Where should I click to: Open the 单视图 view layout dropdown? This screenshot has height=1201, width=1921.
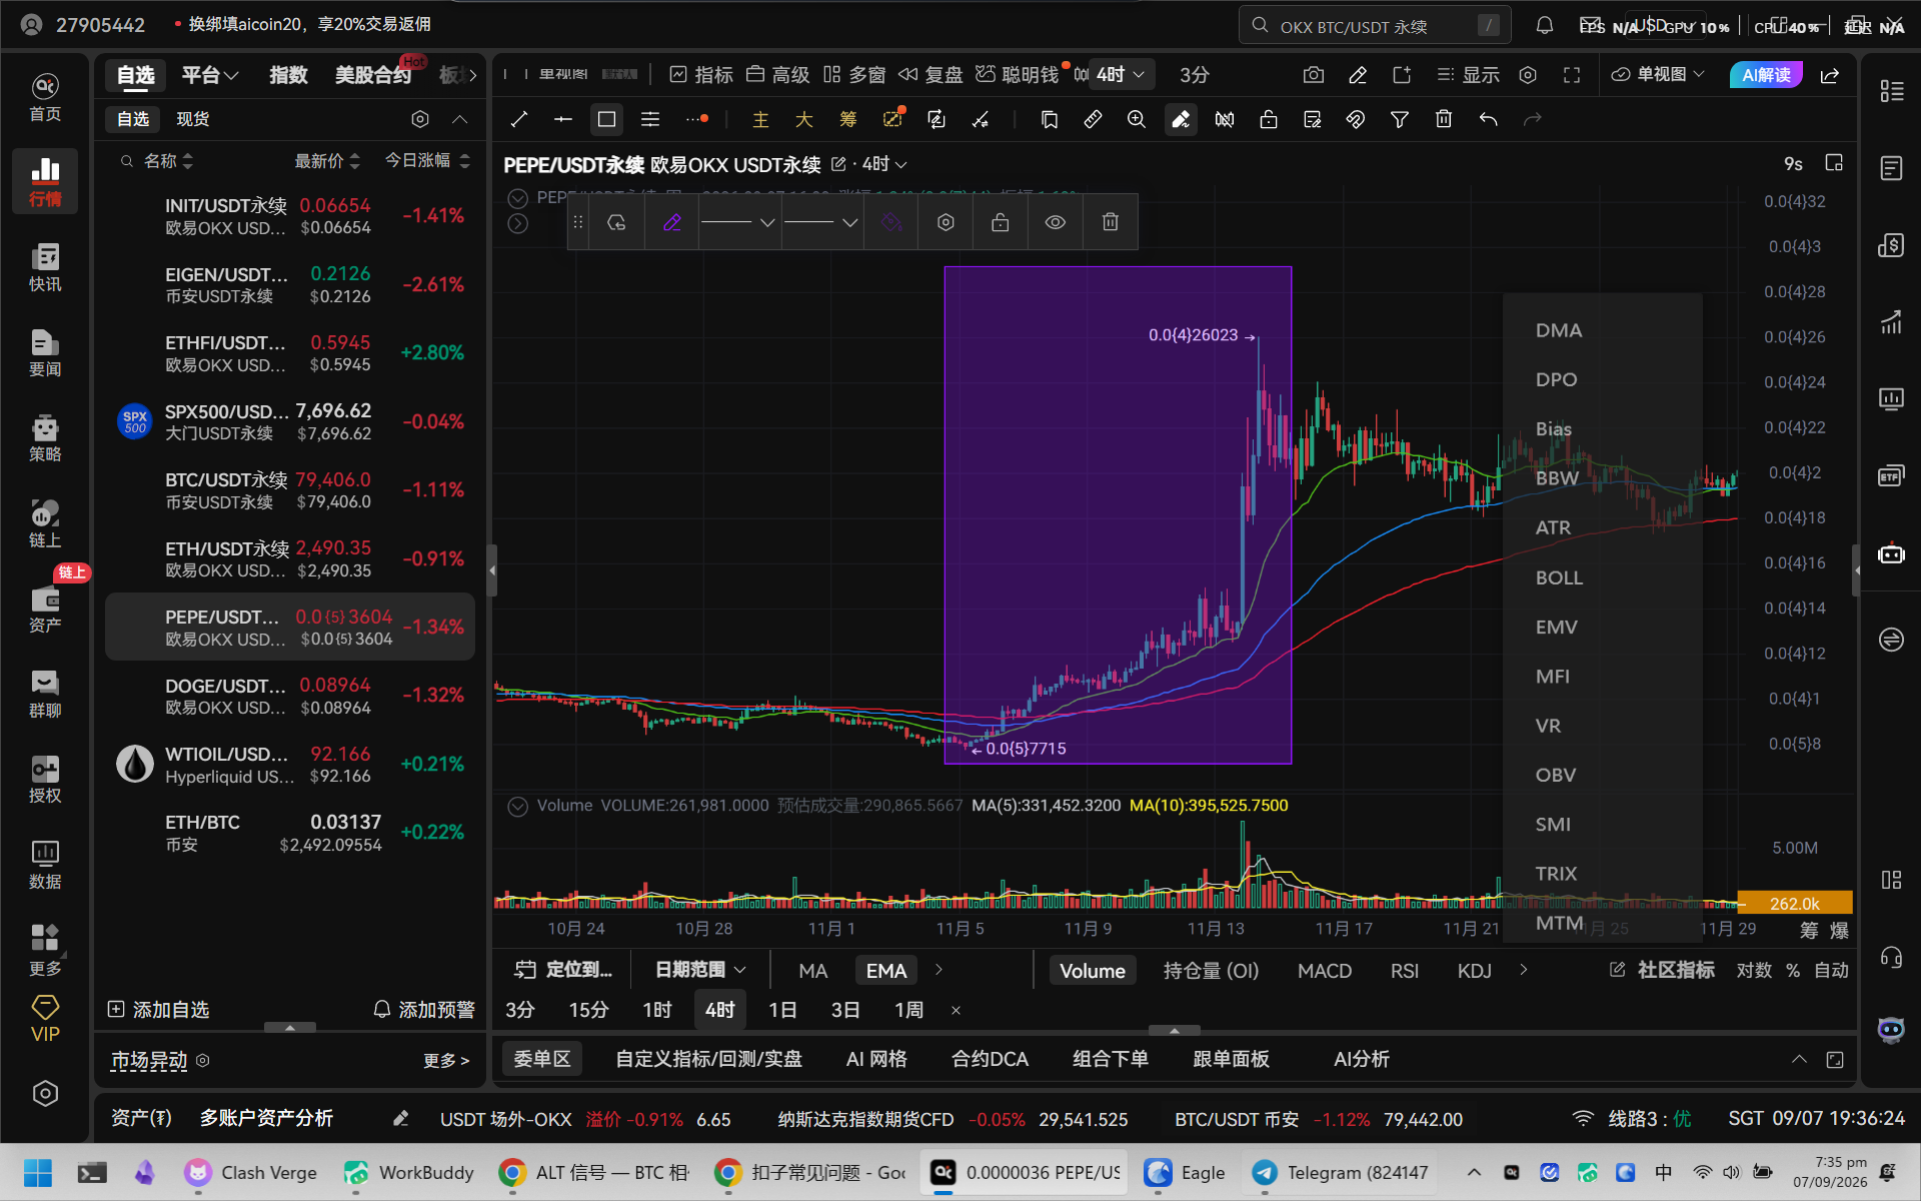point(1657,75)
